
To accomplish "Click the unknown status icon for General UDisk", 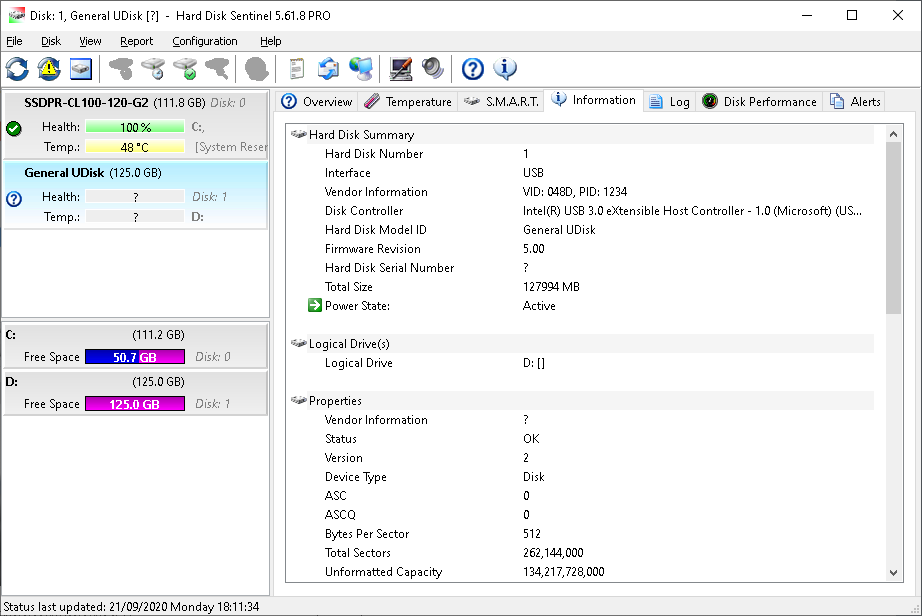I will [14, 199].
